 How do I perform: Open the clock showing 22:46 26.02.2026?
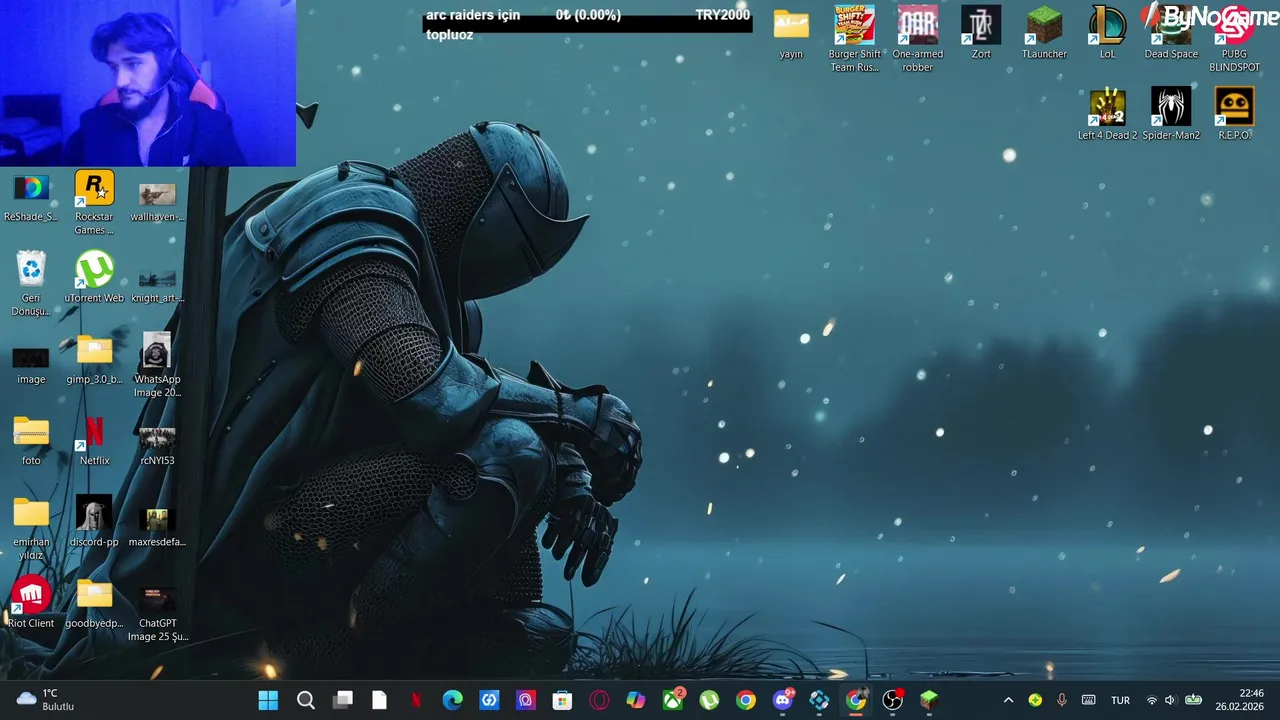[x=1240, y=700]
